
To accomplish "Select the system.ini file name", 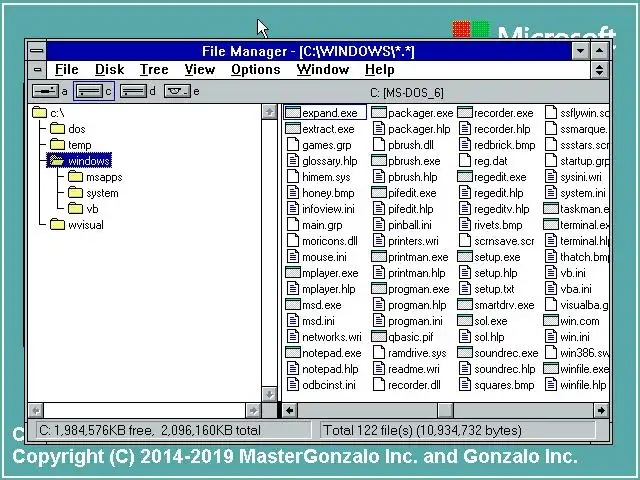I will pos(583,193).
